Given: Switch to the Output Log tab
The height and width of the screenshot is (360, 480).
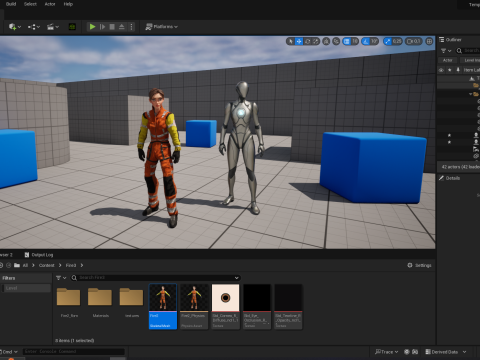Looking at the screenshot, I should pos(39,255).
